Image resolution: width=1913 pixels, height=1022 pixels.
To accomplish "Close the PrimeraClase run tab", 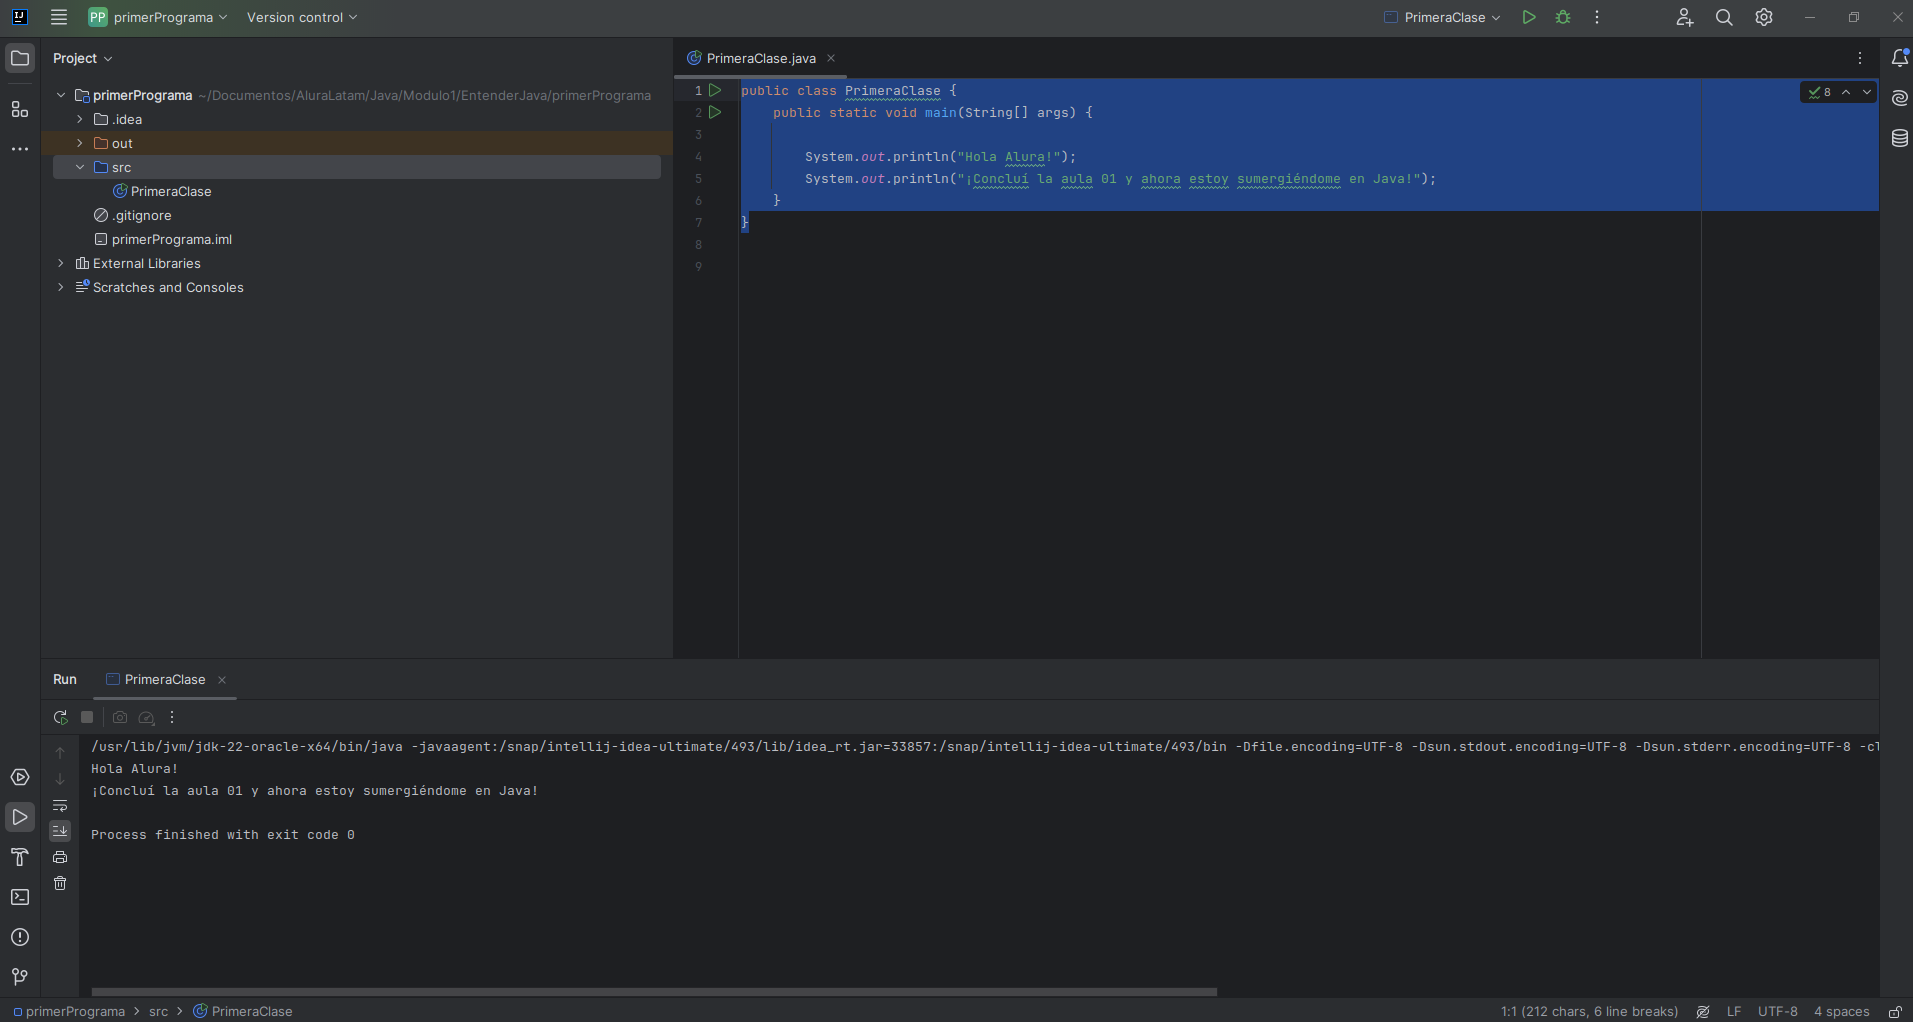I will click(222, 680).
